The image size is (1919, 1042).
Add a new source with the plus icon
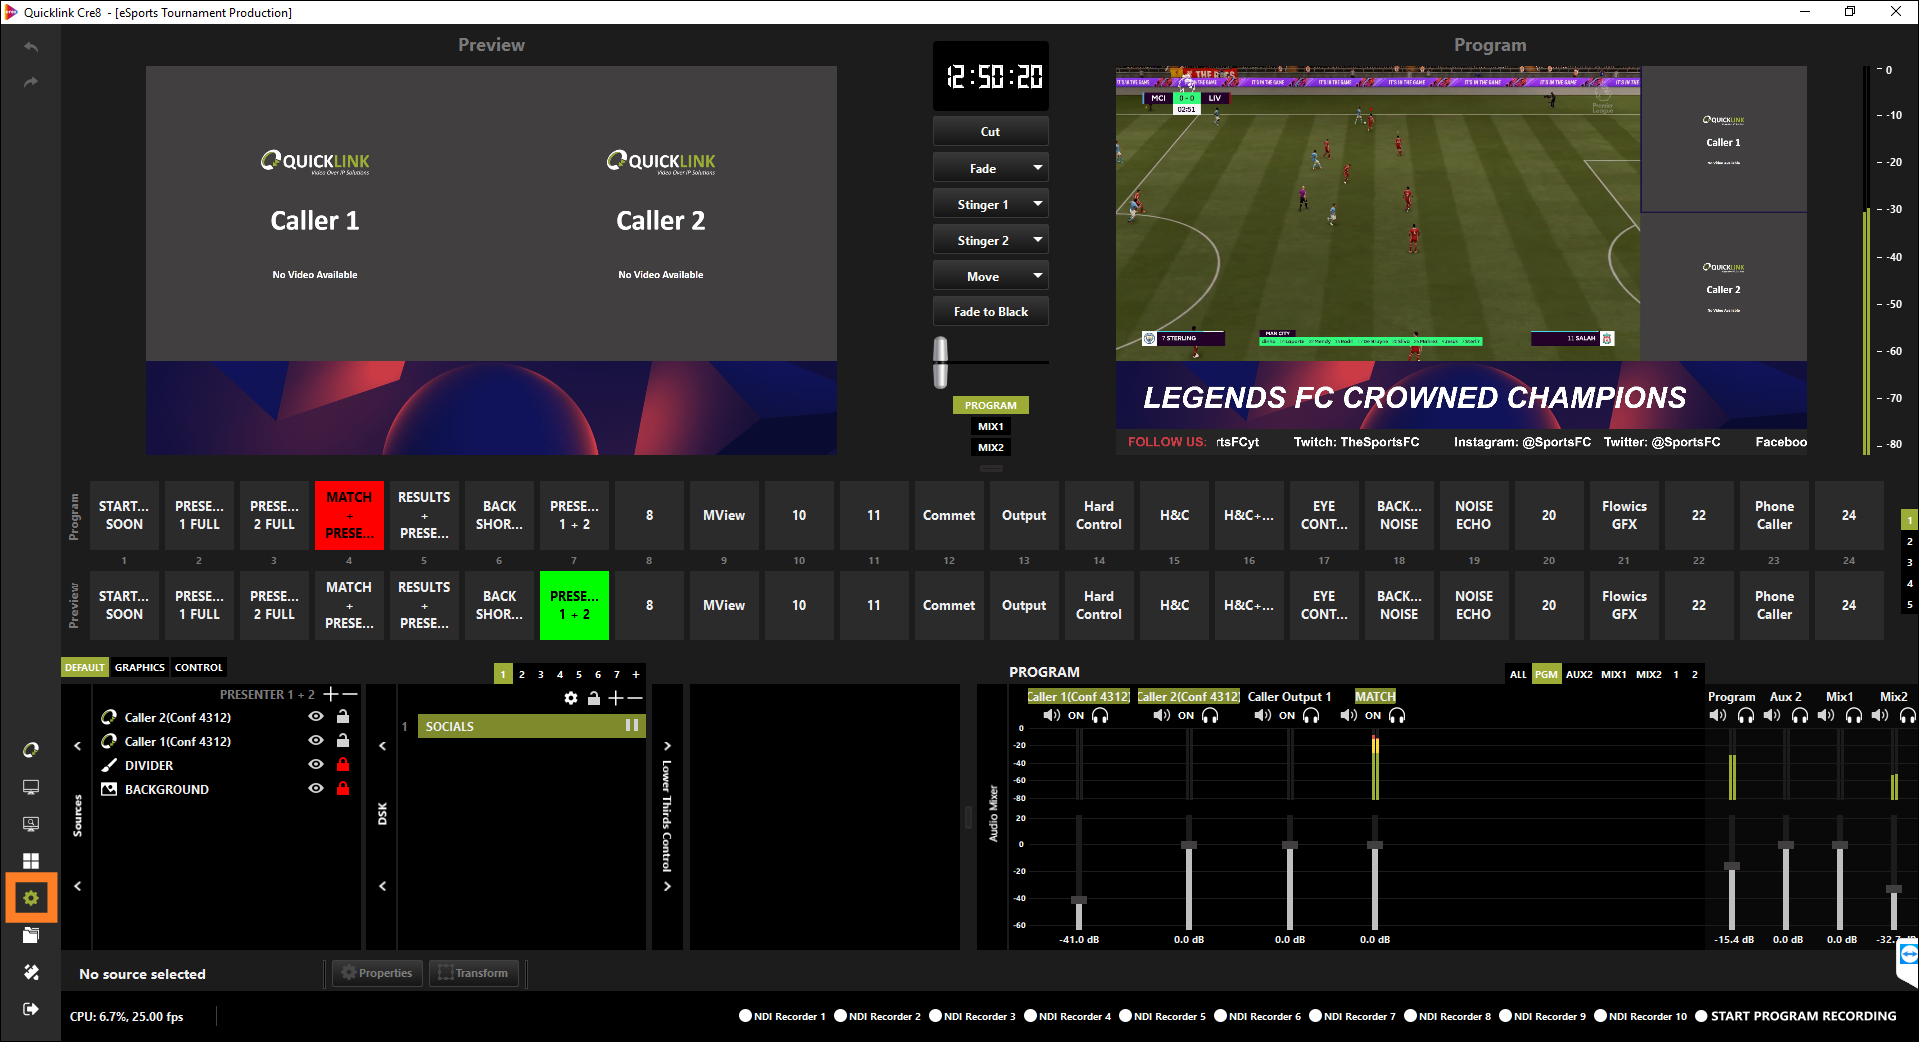pos(330,694)
